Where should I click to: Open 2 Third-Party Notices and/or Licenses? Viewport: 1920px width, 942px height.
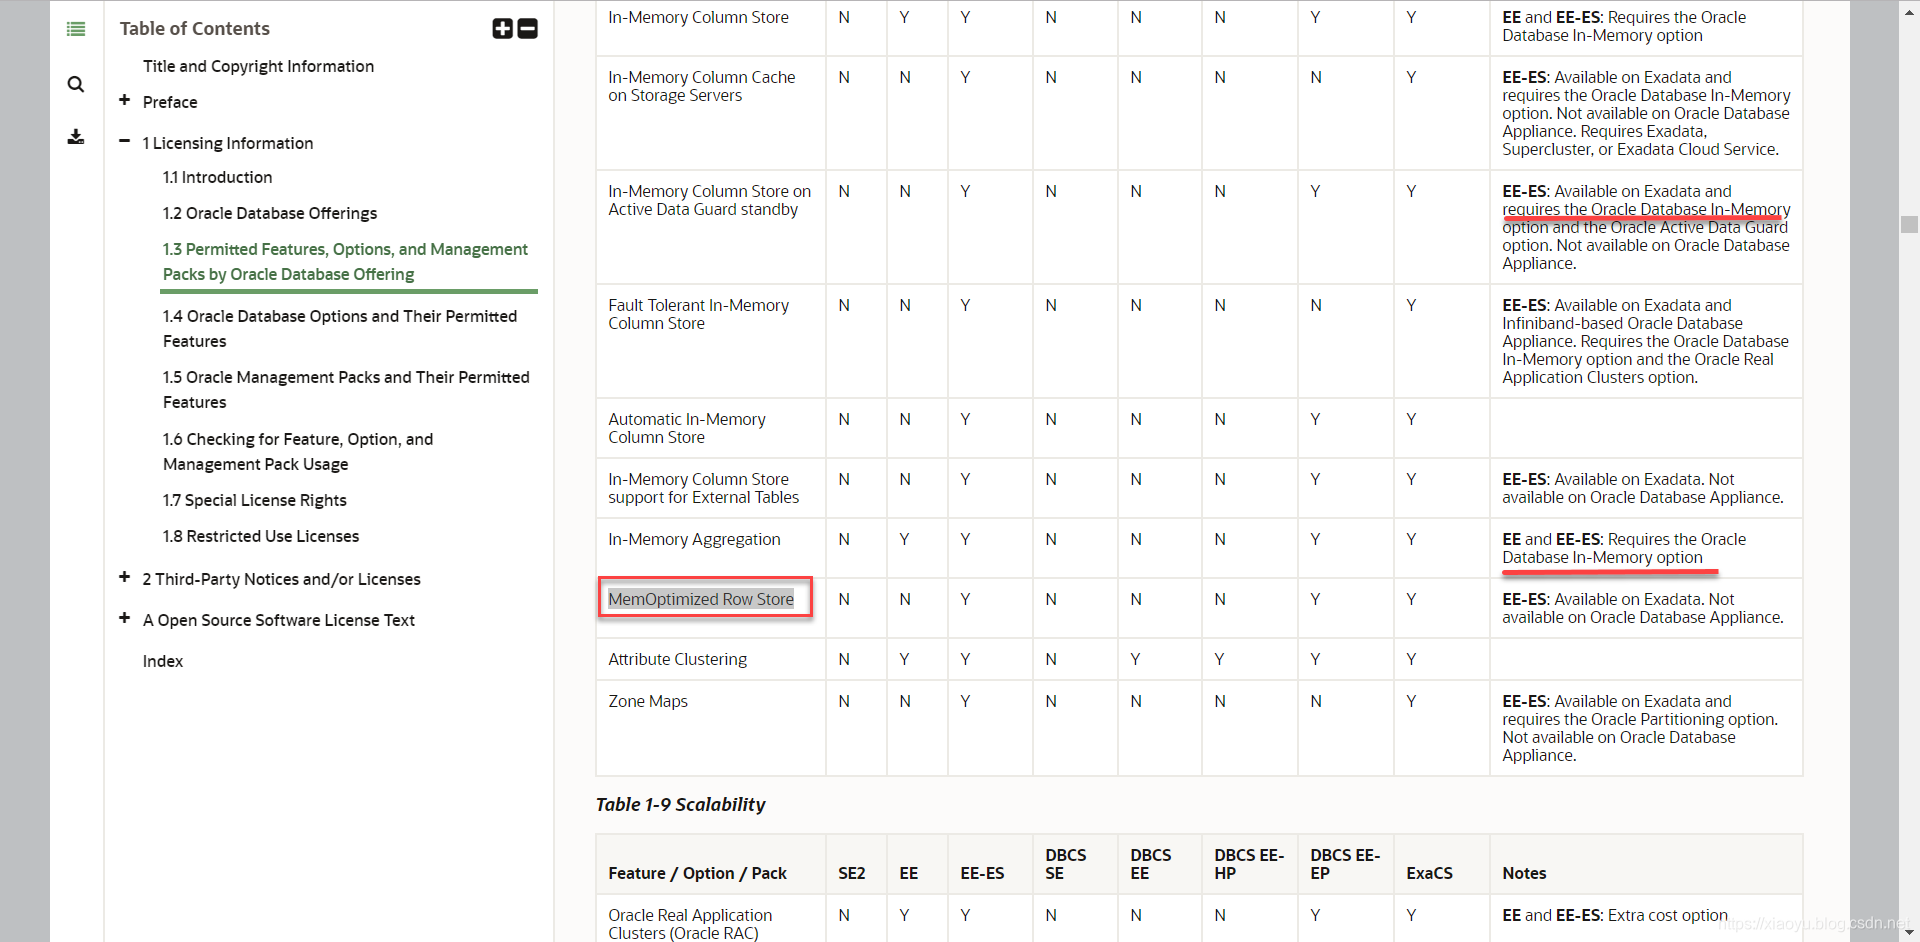click(x=281, y=579)
